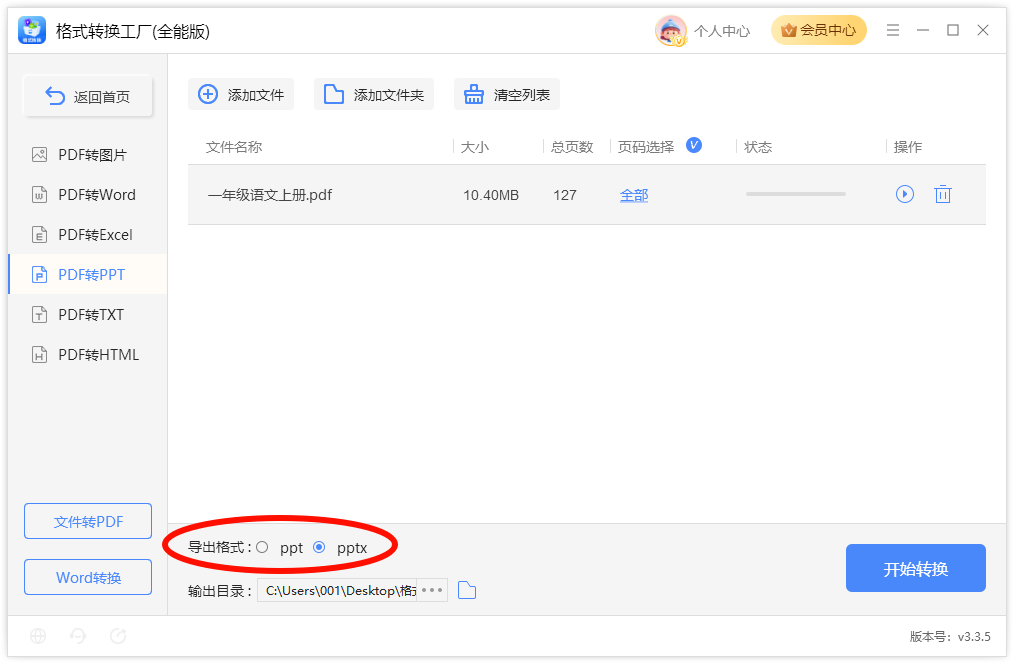Click 添加文件 to add a file
This screenshot has height=664, width=1014.
pyautogui.click(x=241, y=94)
